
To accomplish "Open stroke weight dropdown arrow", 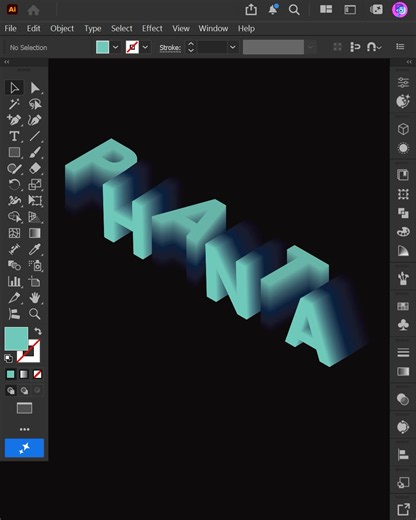I will (x=233, y=47).
